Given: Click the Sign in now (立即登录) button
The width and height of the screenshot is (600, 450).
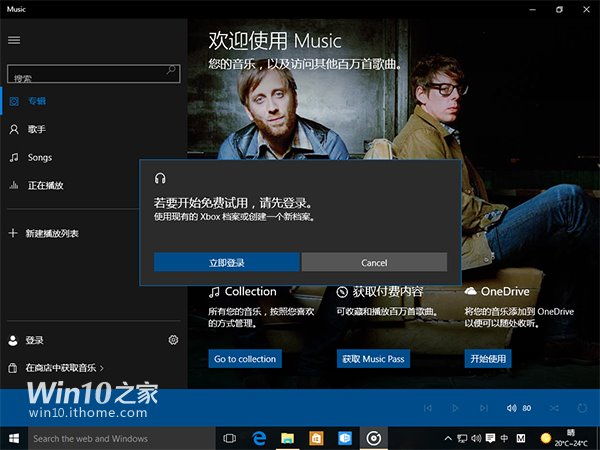Looking at the screenshot, I should tap(227, 262).
